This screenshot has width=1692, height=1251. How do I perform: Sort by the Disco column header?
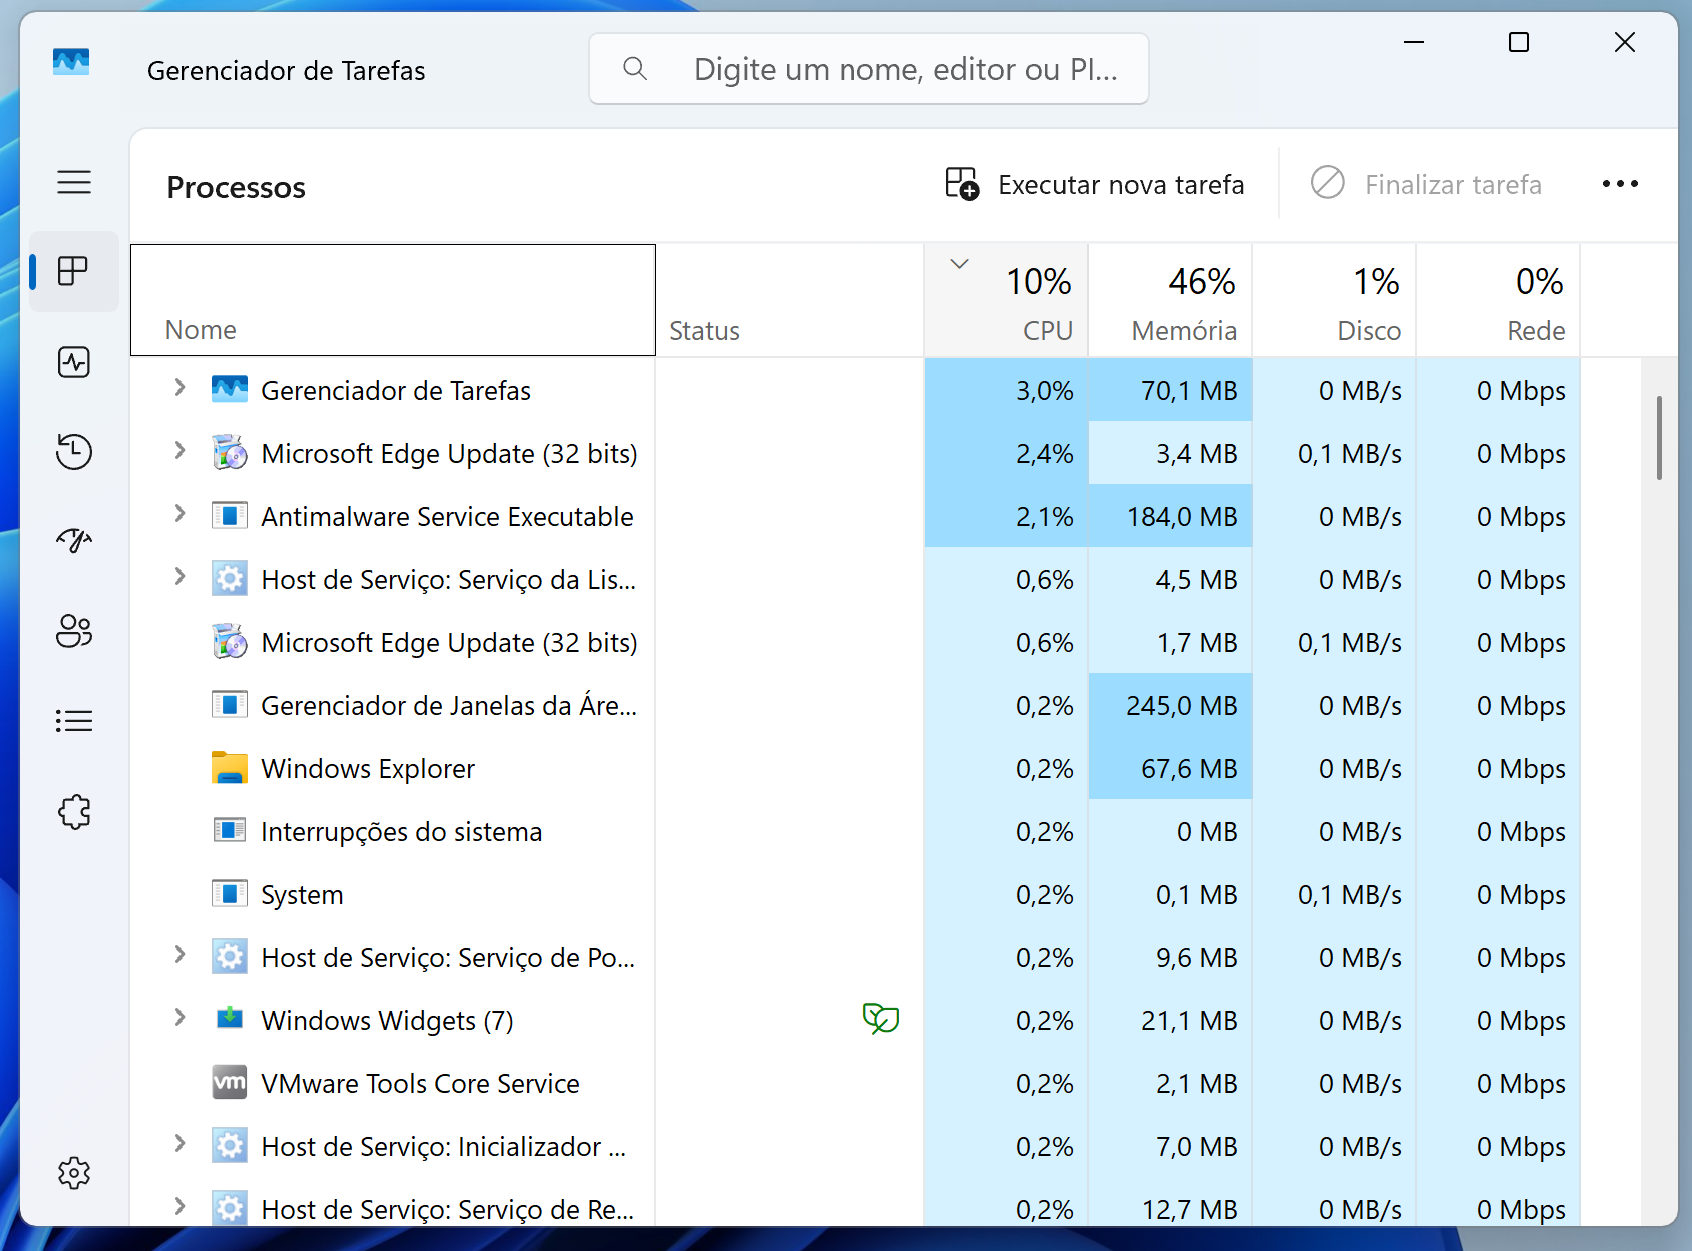tap(1334, 300)
